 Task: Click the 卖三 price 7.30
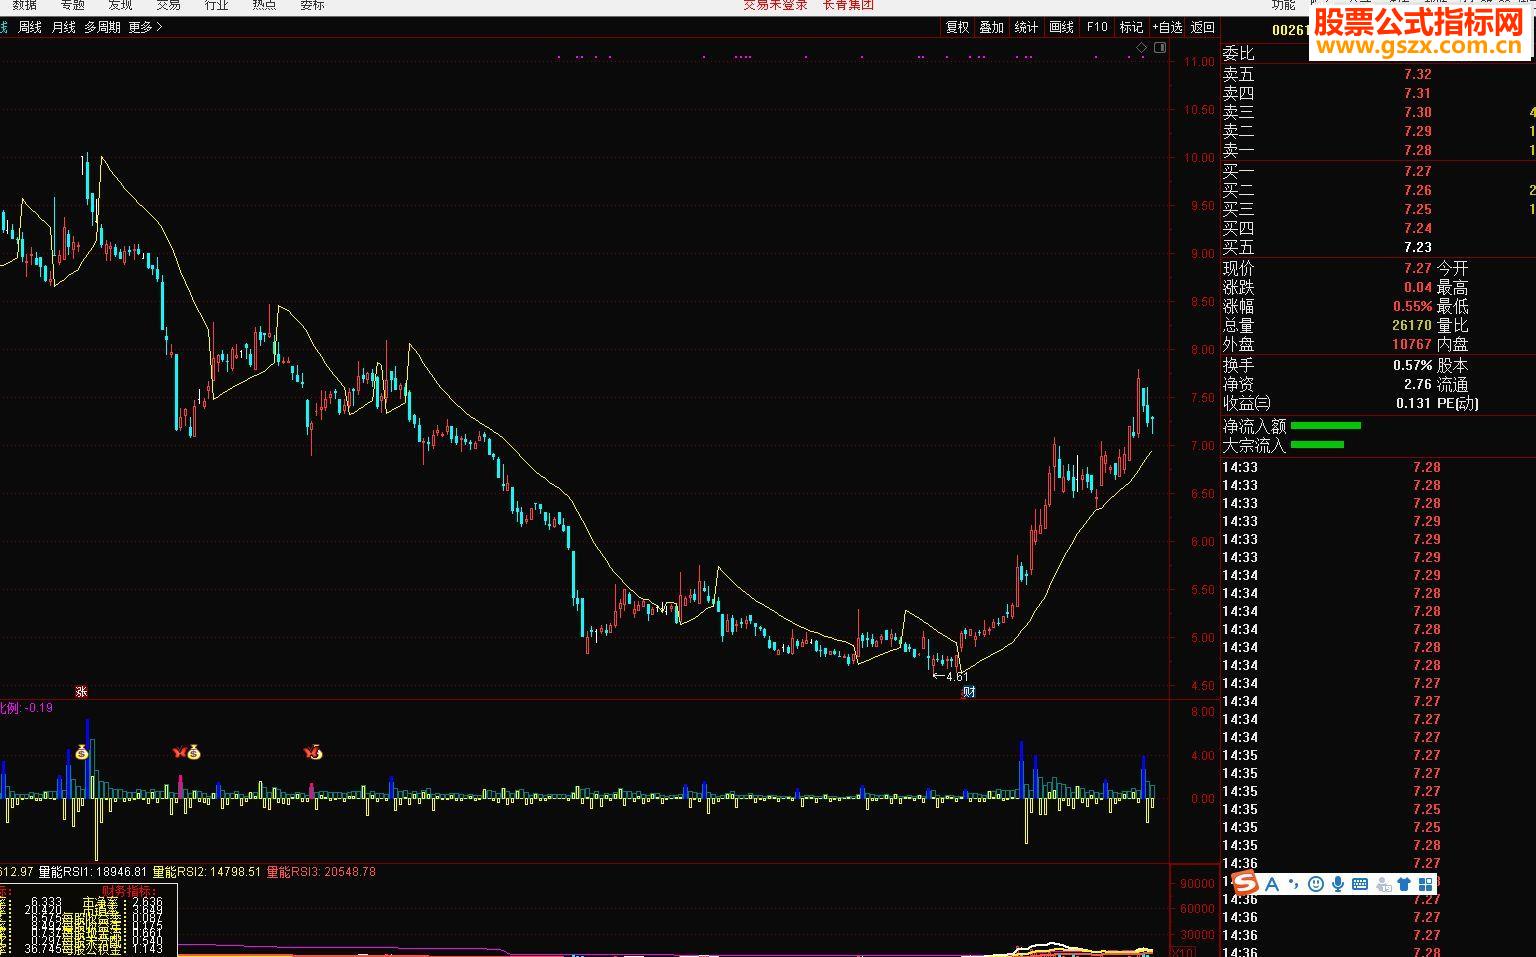coord(1417,112)
